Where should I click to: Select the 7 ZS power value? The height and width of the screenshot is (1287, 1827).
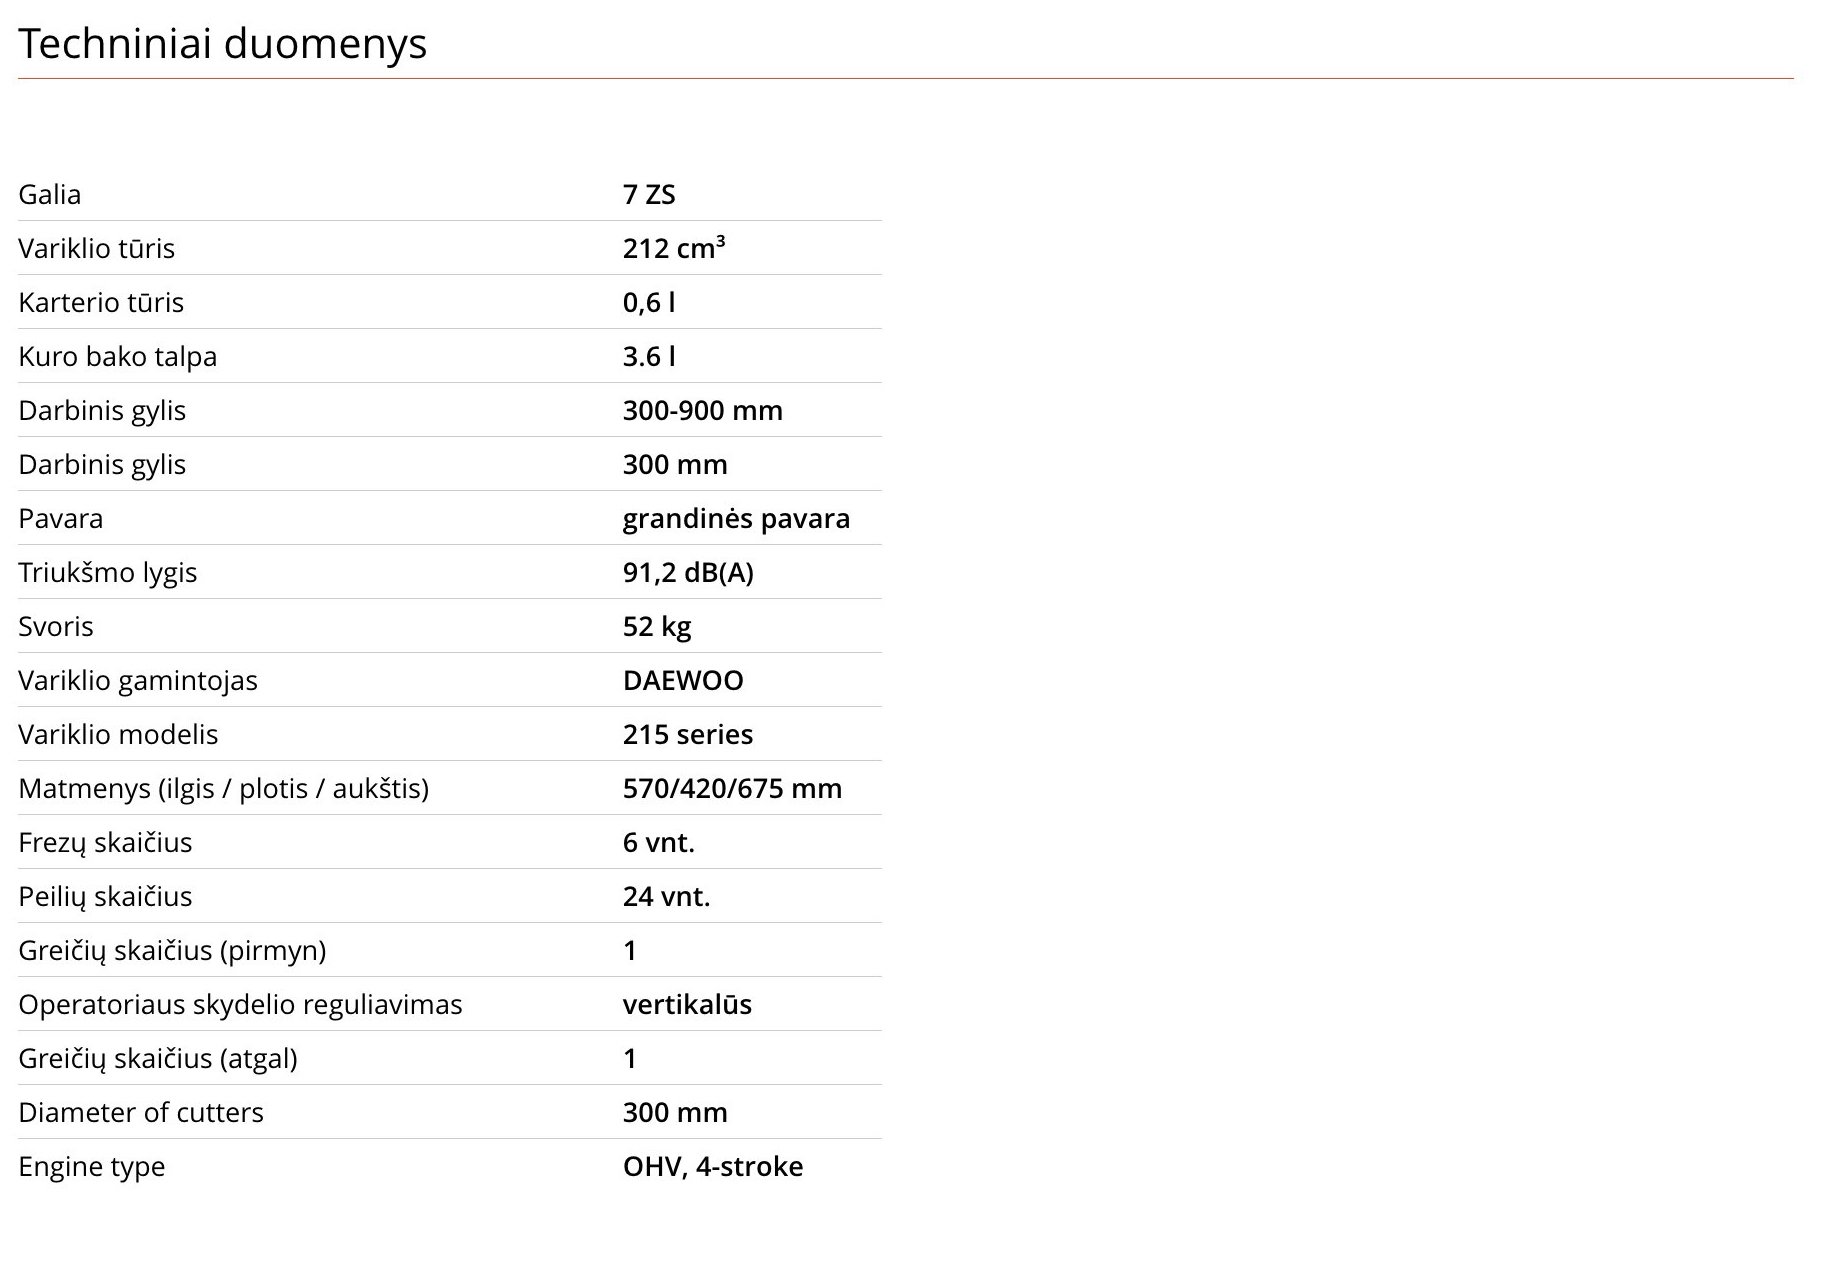point(649,194)
